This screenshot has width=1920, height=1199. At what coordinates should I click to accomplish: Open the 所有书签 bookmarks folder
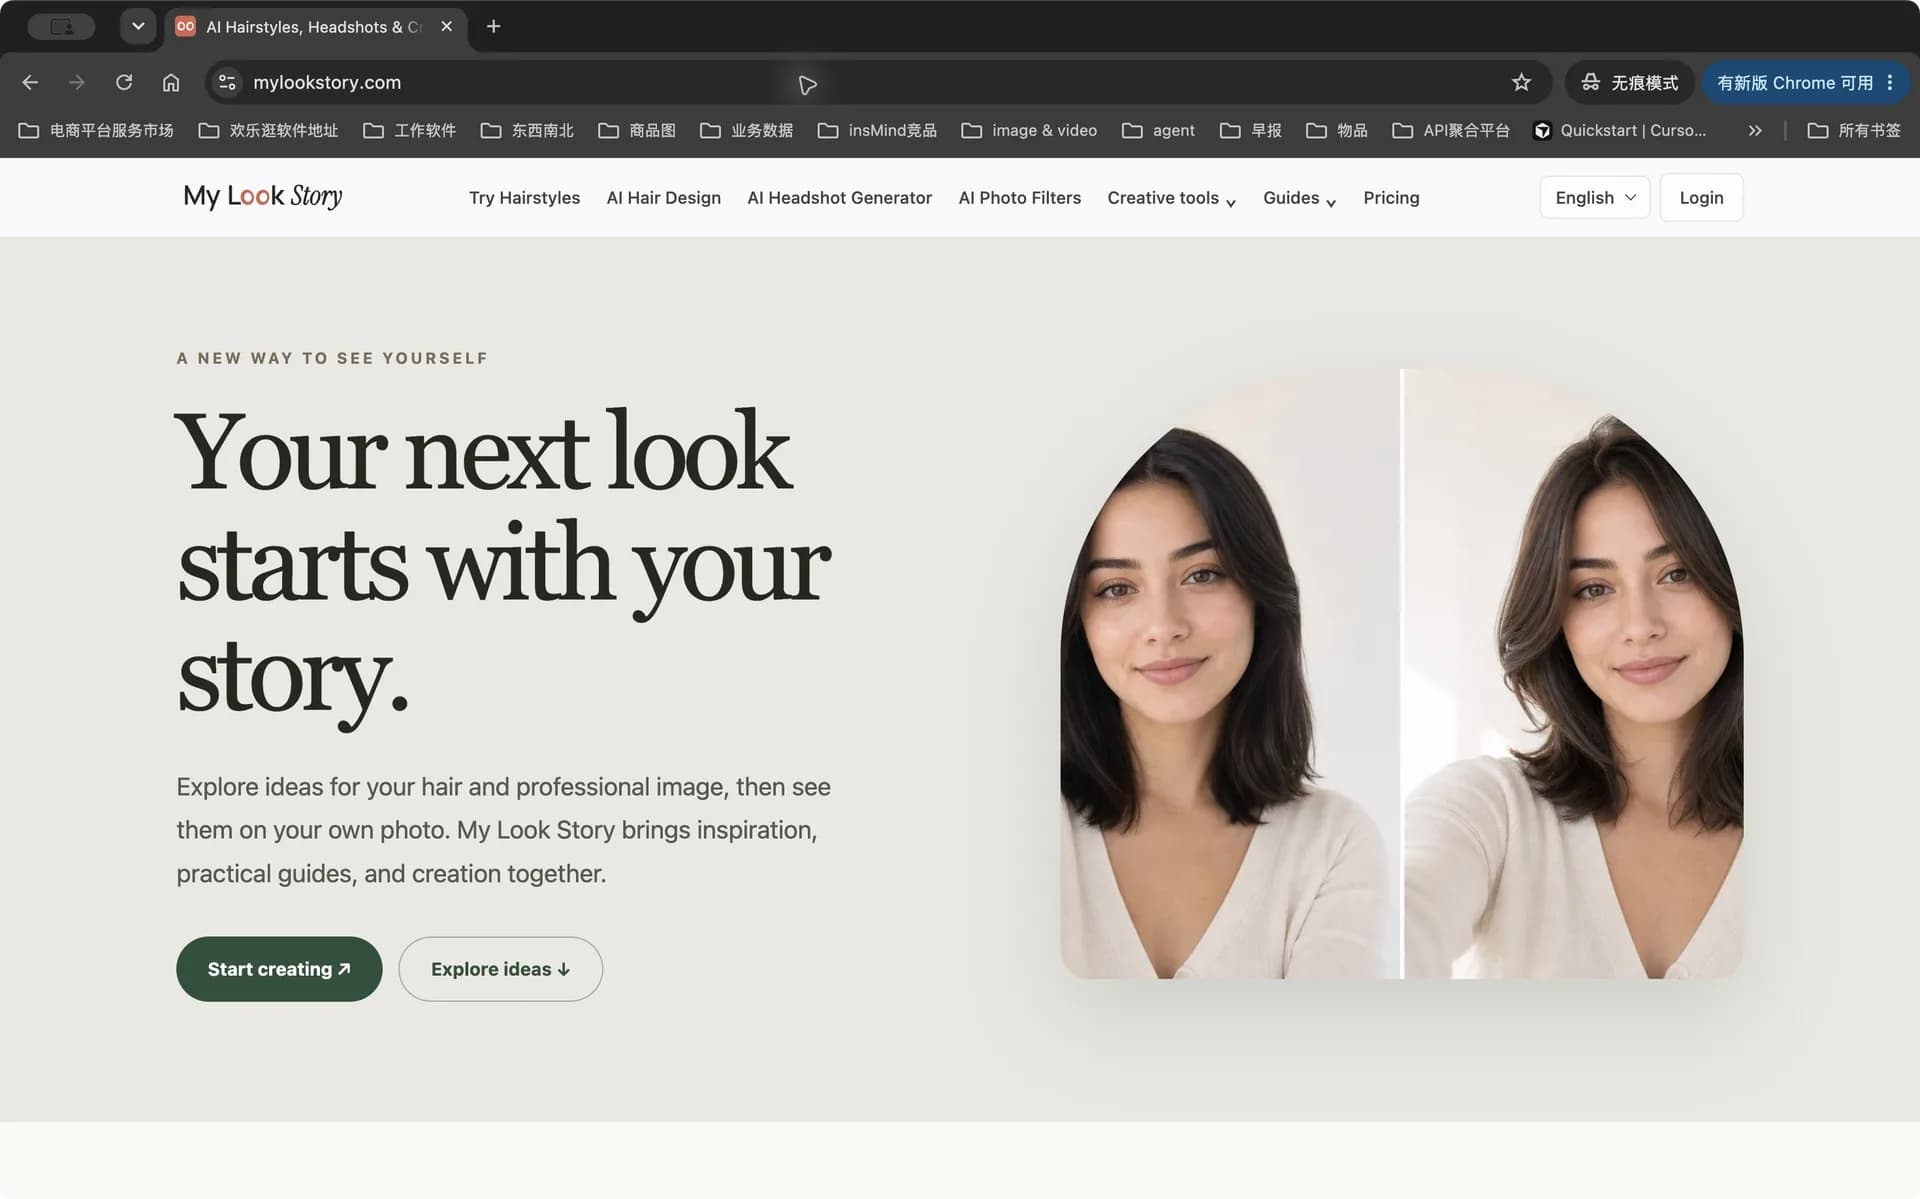pyautogui.click(x=1854, y=130)
